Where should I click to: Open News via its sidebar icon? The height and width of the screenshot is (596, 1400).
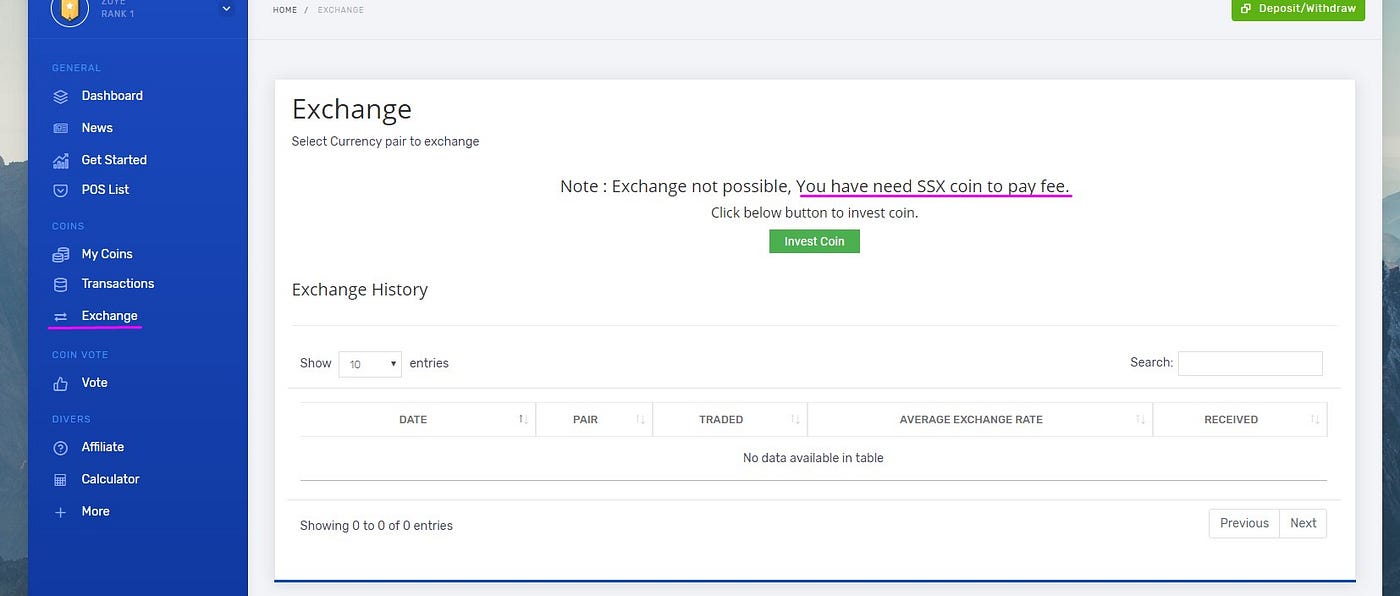coord(61,127)
